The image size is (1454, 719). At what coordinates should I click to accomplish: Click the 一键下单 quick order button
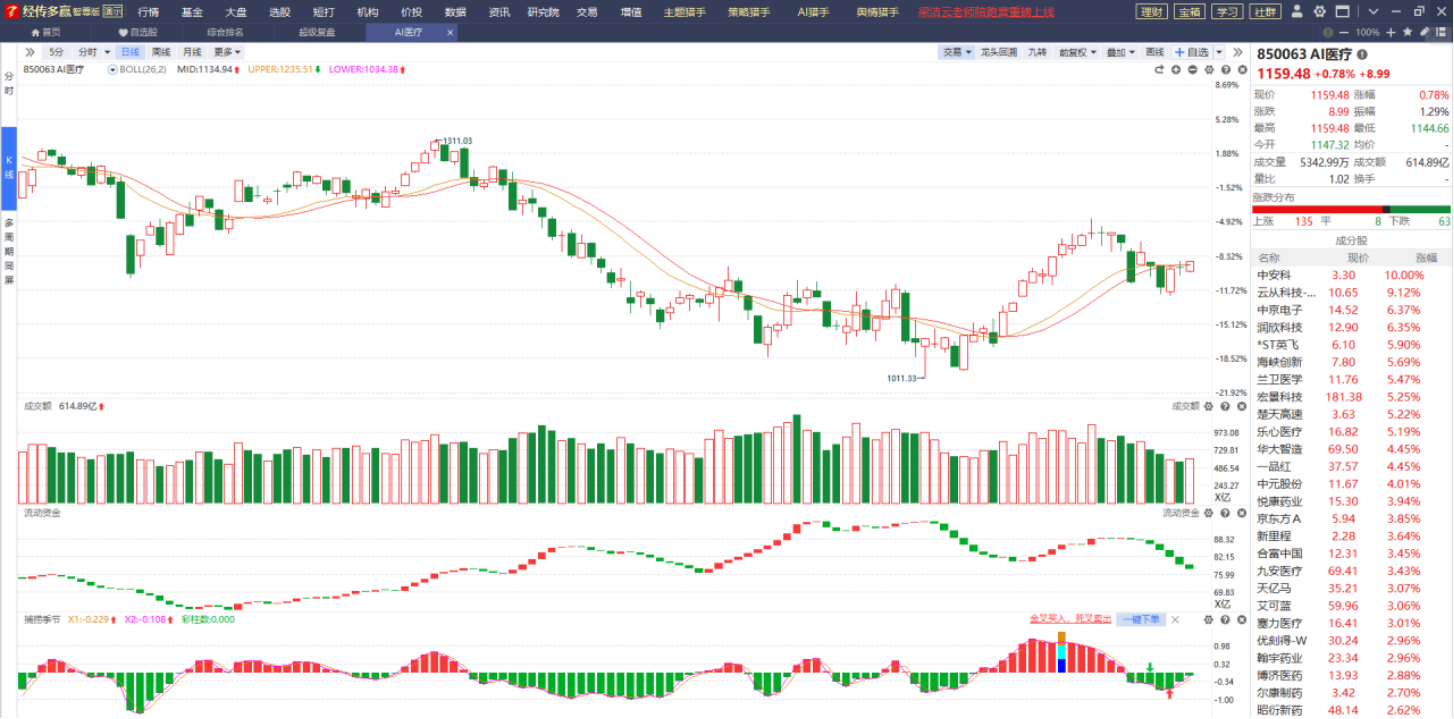coord(1141,619)
